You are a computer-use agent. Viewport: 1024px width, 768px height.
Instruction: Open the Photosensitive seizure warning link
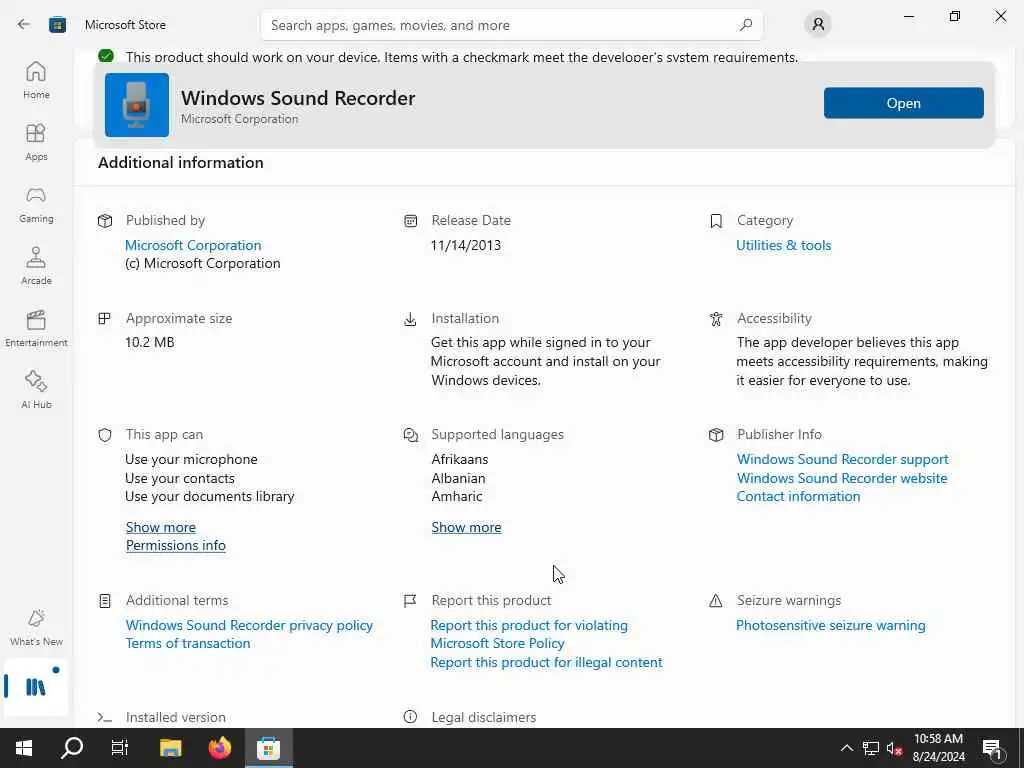[x=831, y=625]
